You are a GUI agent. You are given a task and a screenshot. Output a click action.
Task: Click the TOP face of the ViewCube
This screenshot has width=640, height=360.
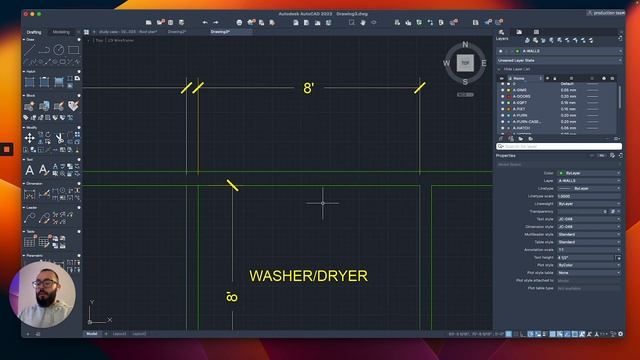[x=465, y=63]
